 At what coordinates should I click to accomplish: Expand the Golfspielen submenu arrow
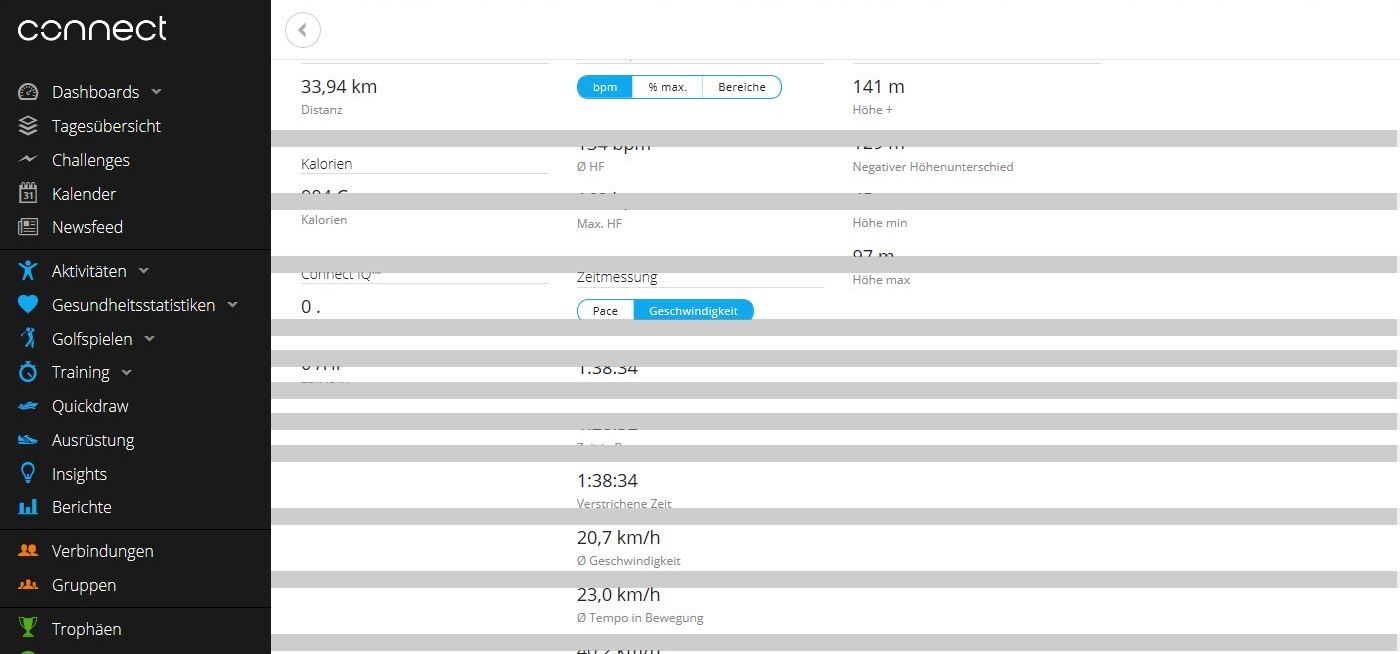150,339
